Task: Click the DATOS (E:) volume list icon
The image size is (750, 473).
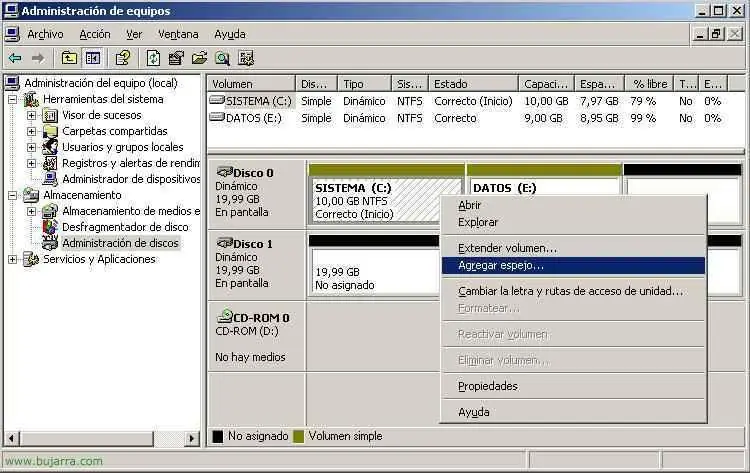Action: pos(217,117)
